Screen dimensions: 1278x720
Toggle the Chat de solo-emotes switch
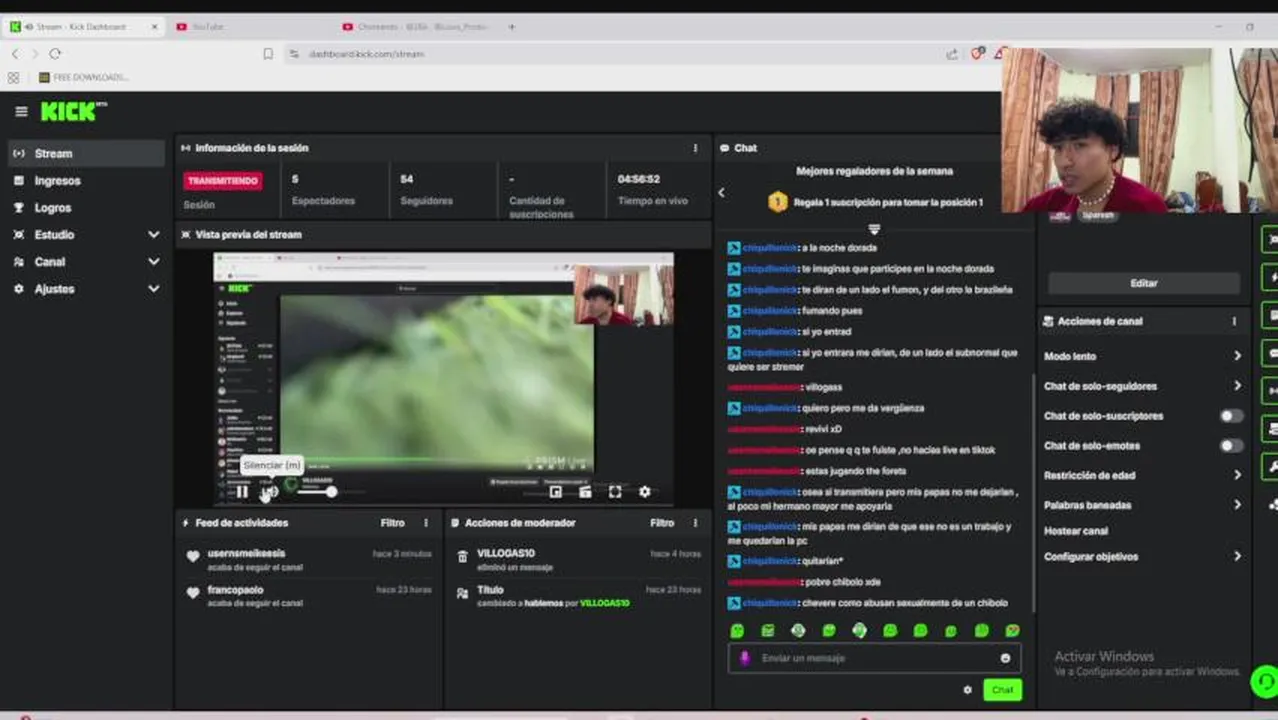(x=1231, y=446)
